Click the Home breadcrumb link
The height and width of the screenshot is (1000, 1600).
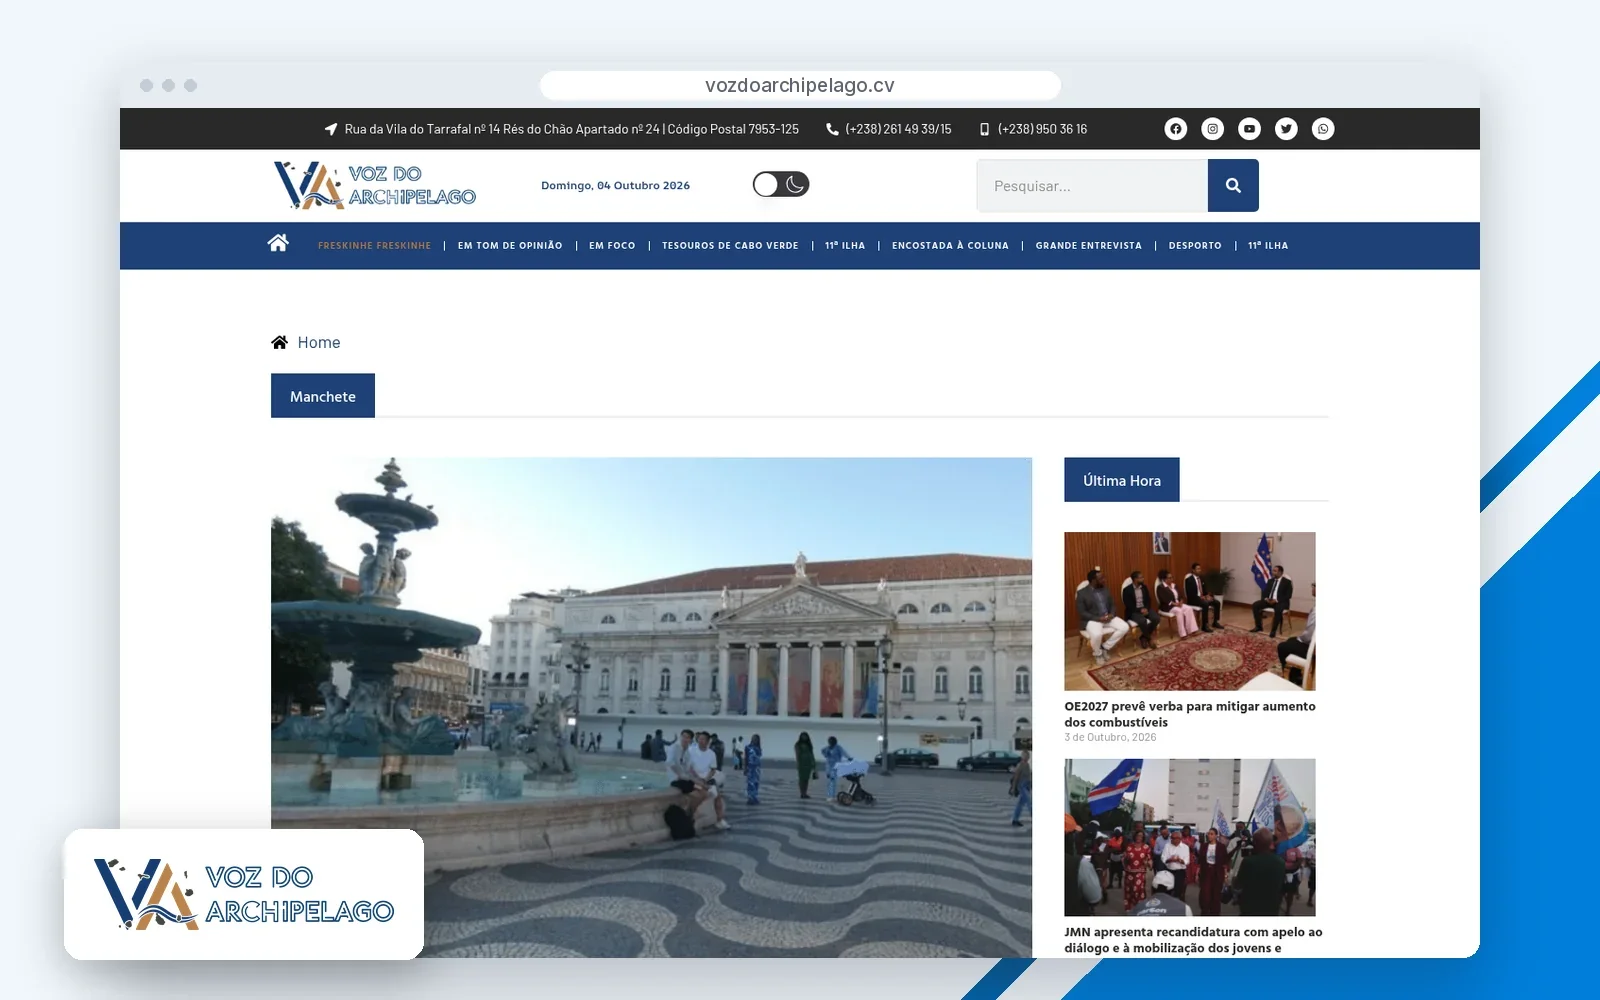click(319, 343)
